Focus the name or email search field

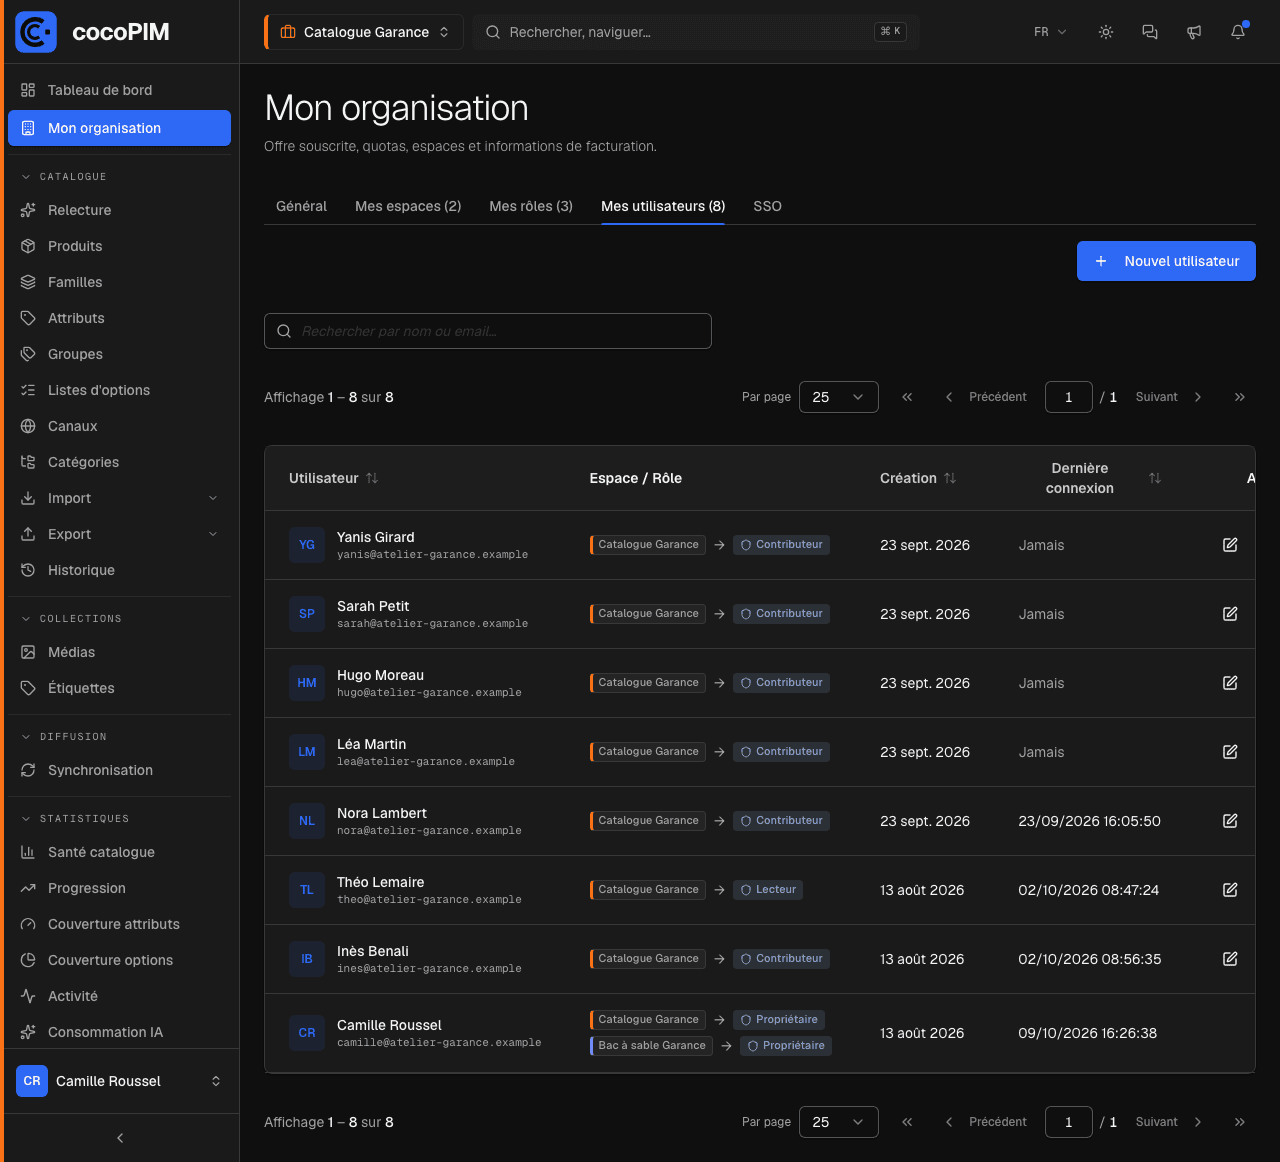pyautogui.click(x=488, y=331)
